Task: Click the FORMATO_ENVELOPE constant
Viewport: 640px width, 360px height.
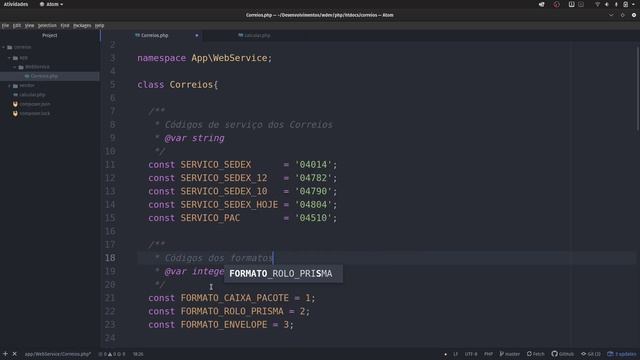Action: 224,325
